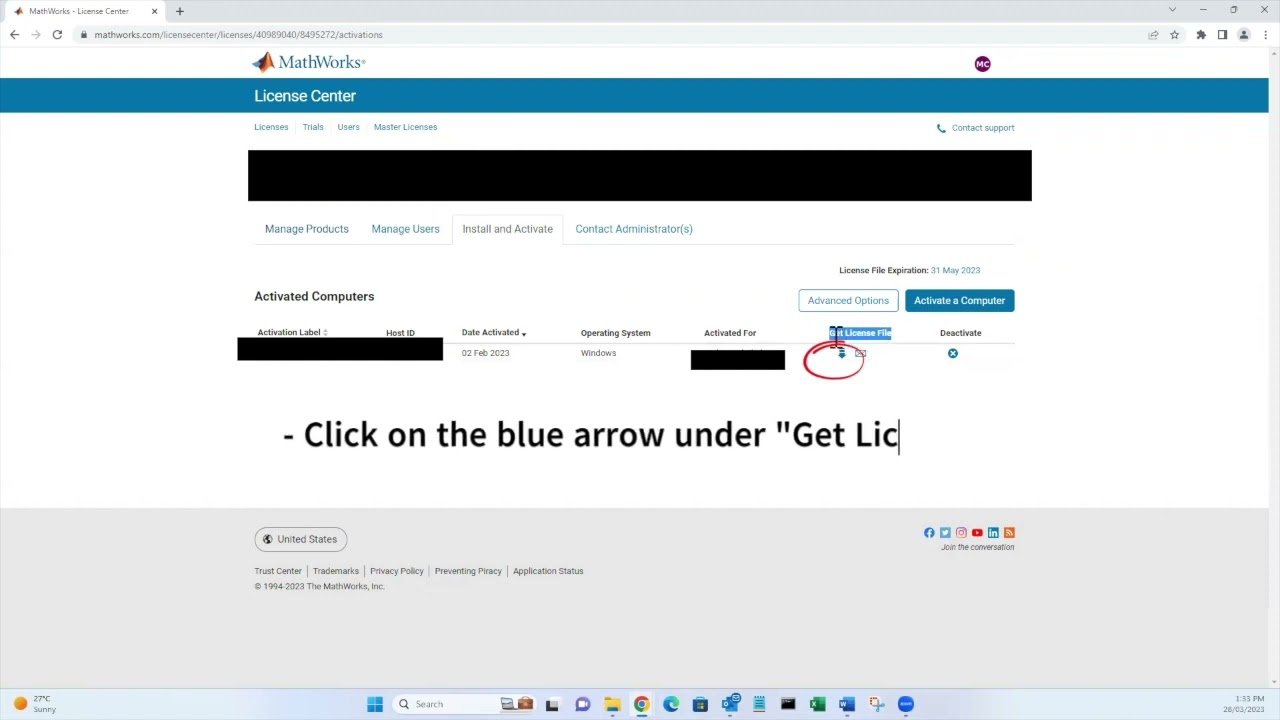Close the MathWorks License Center tab
The image size is (1280, 720).
click(154, 11)
